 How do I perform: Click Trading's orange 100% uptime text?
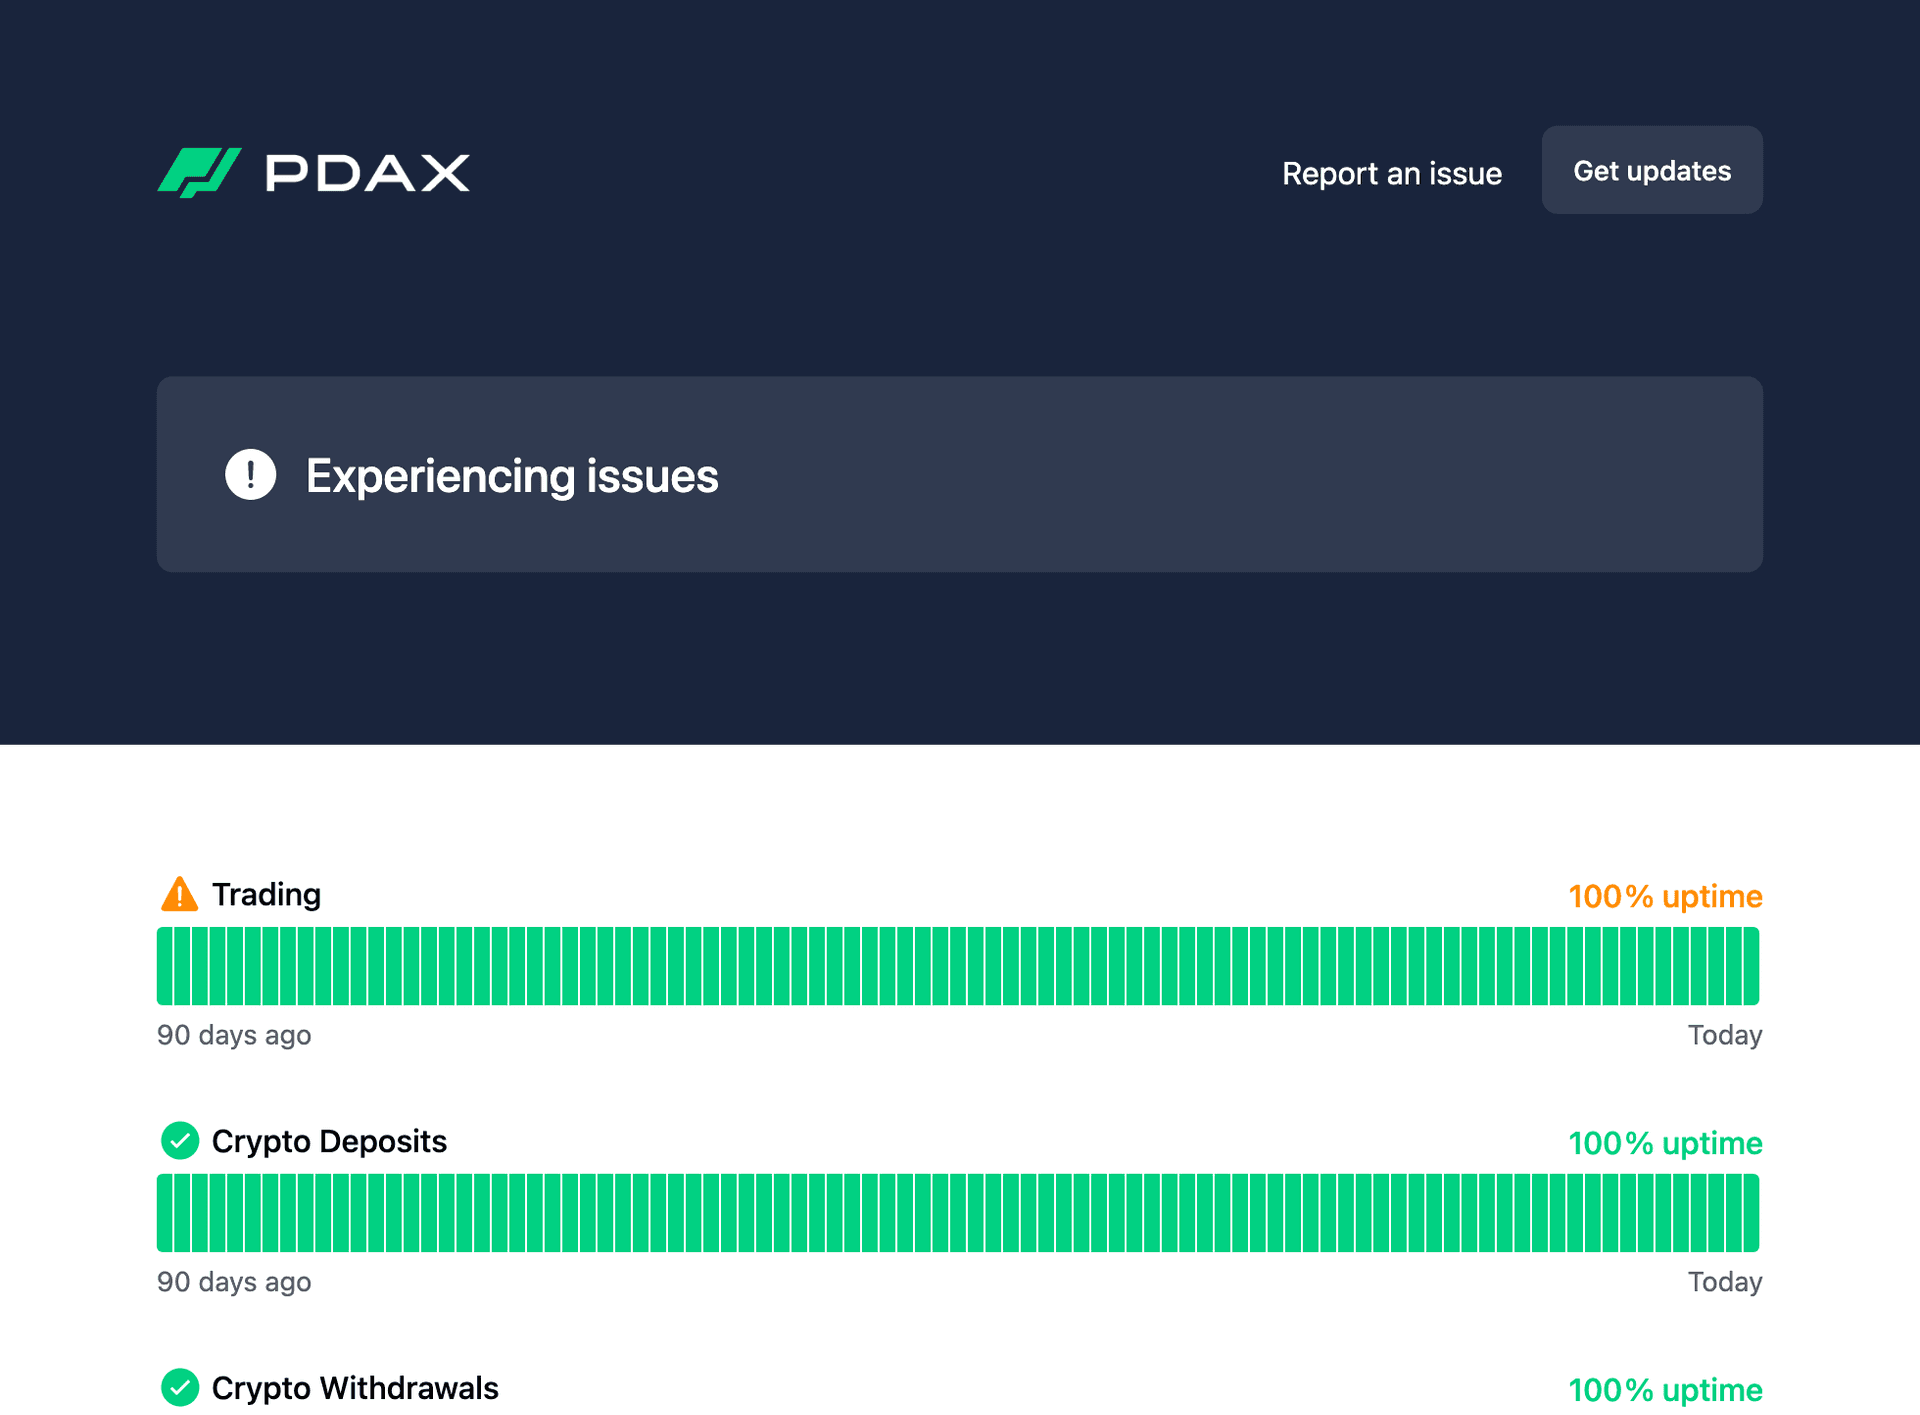pyautogui.click(x=1664, y=896)
